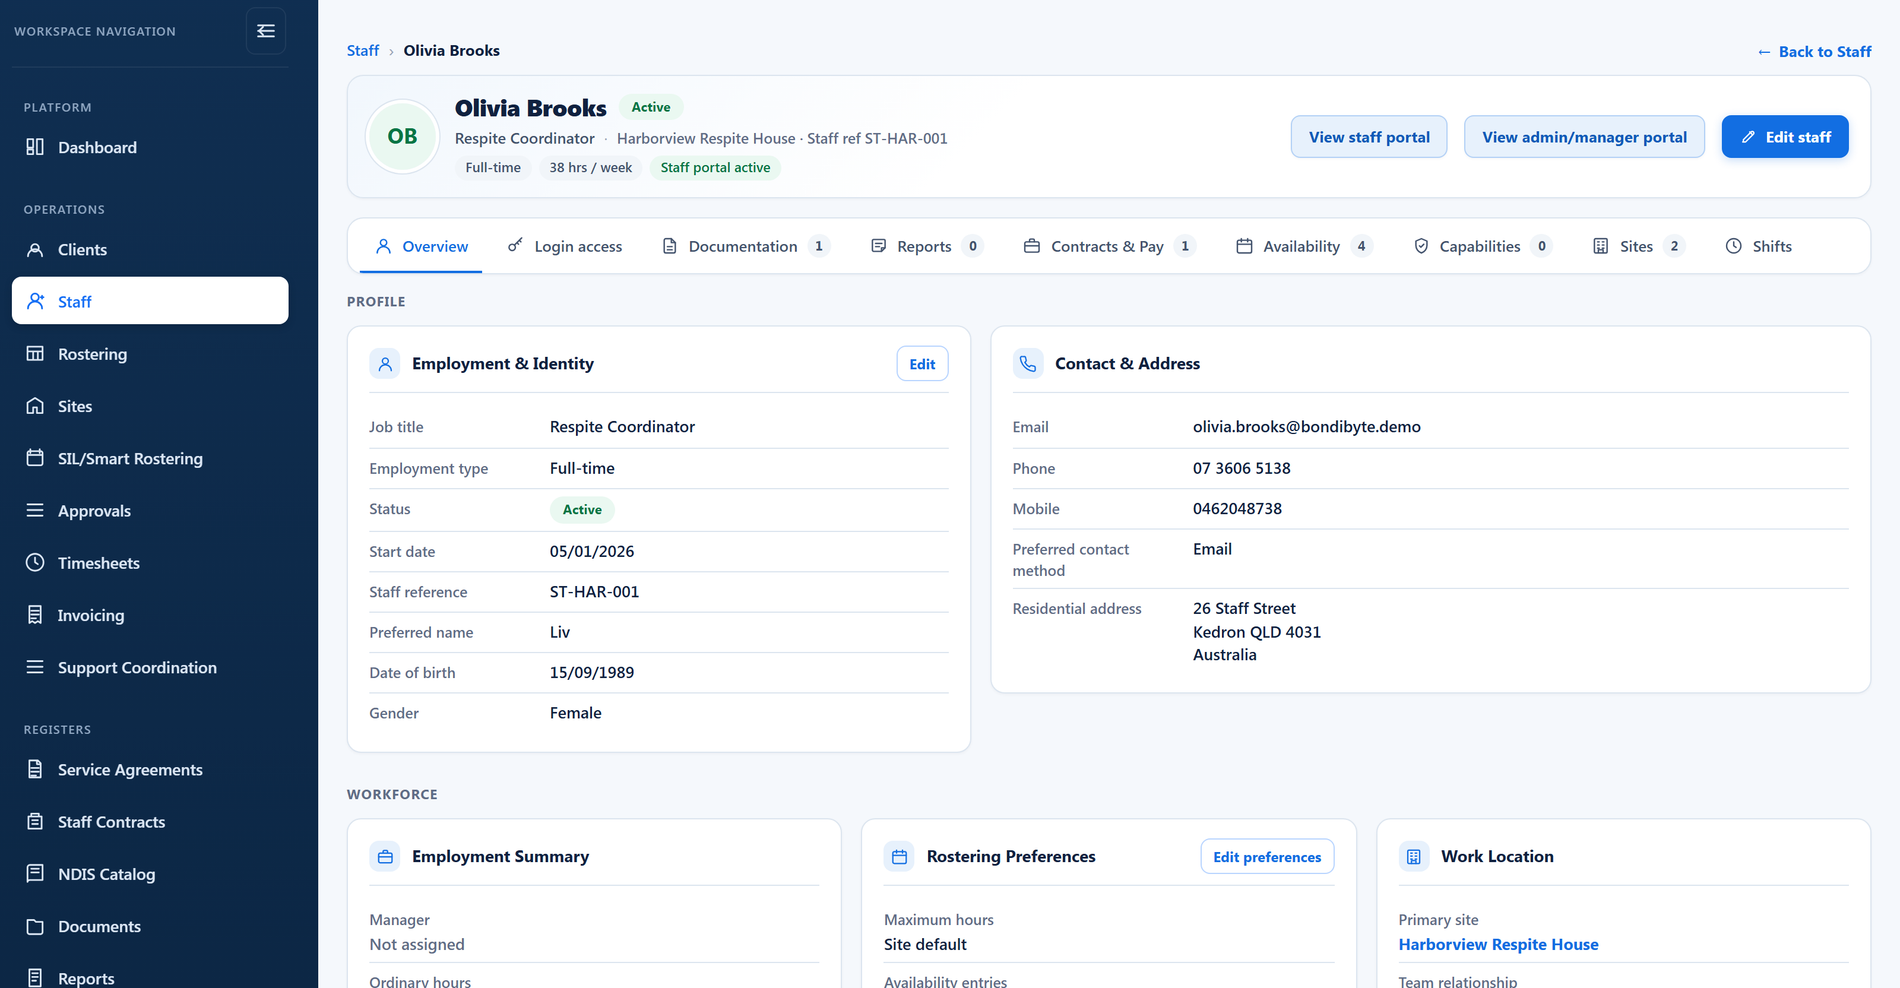Switch to the Documentation tab
Viewport: 1900px width, 988px height.
tap(746, 246)
